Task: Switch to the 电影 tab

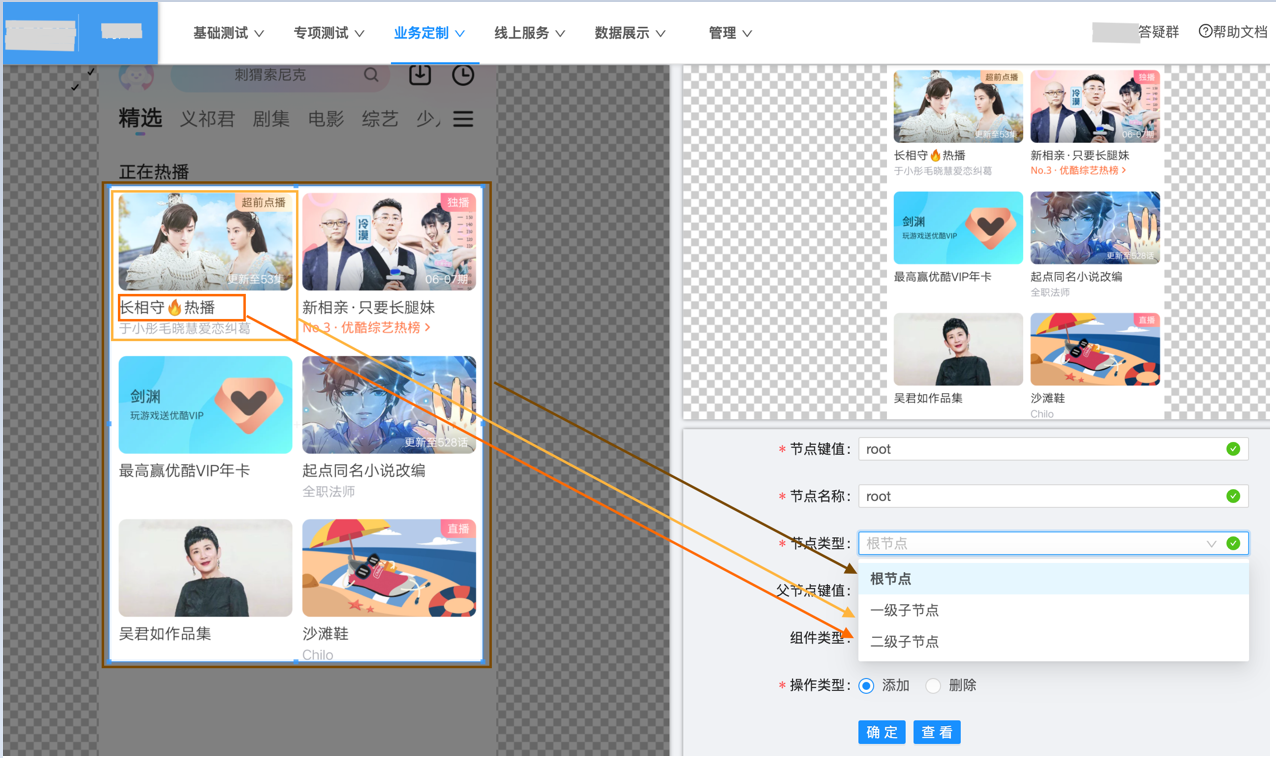Action: [325, 119]
